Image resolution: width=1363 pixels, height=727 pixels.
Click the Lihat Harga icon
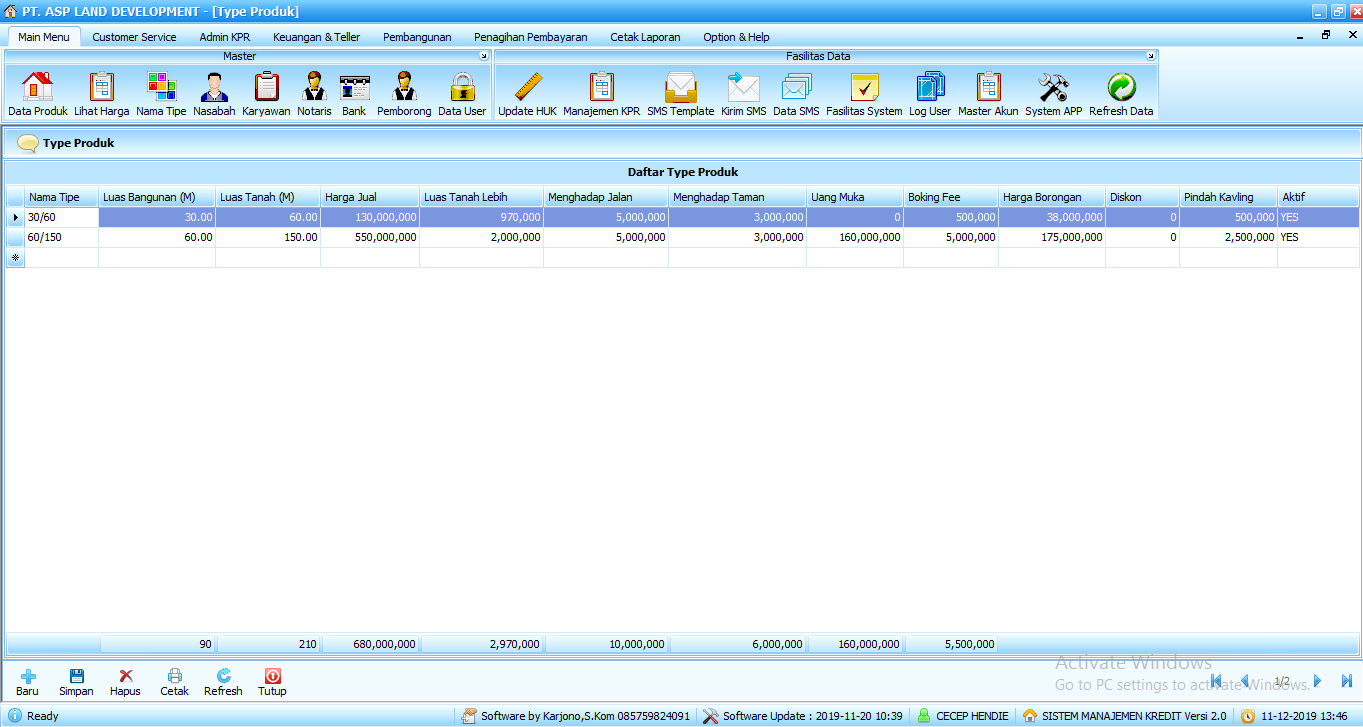[x=101, y=94]
